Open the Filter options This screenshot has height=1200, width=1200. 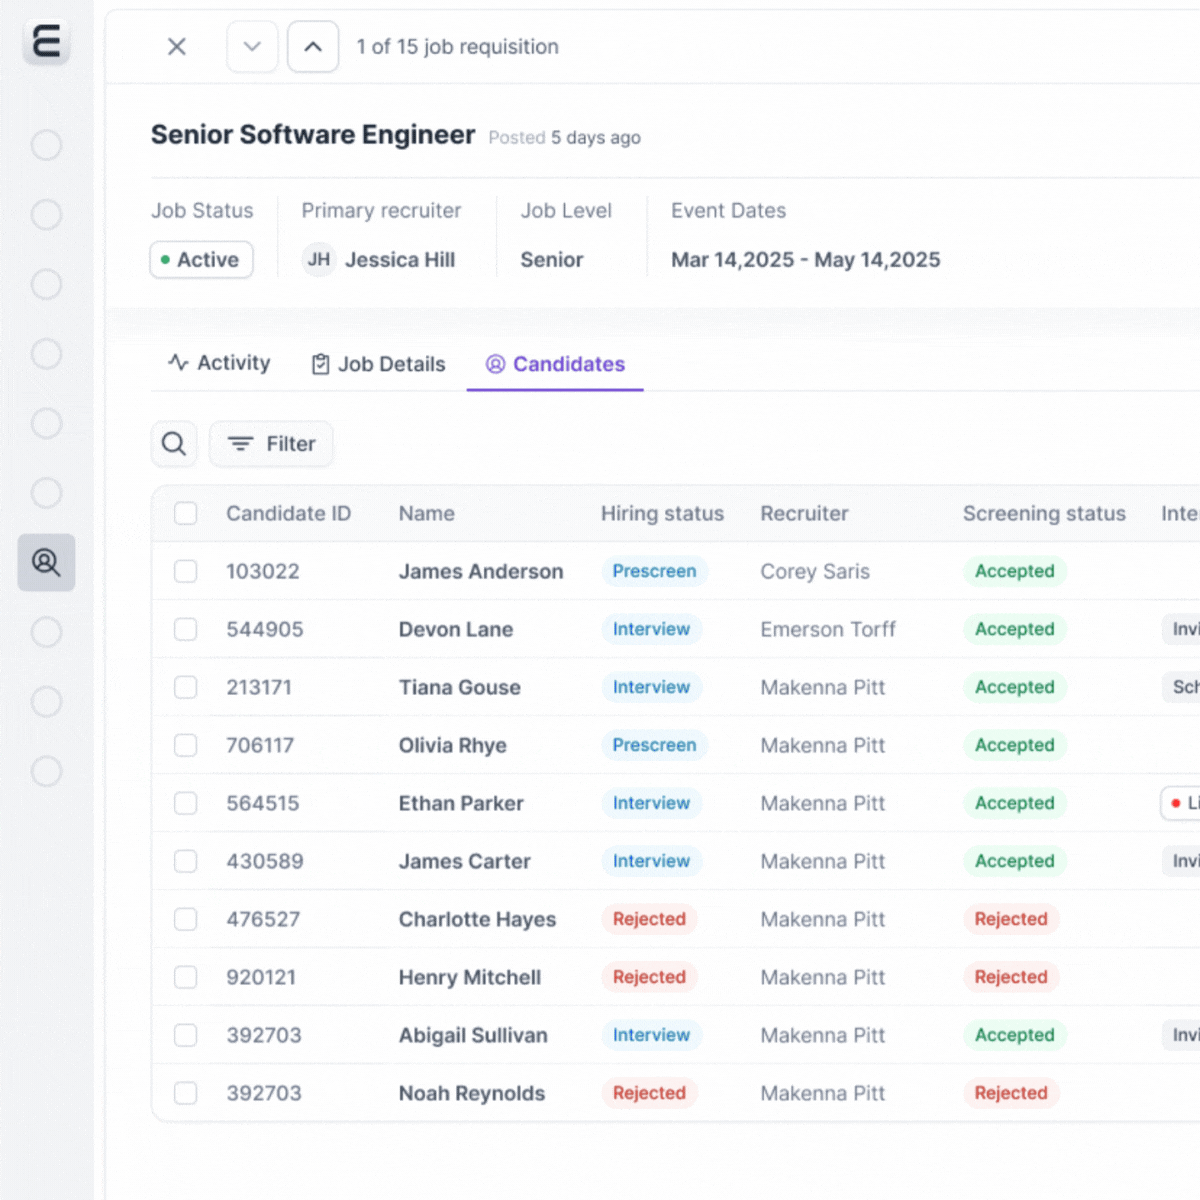271,444
